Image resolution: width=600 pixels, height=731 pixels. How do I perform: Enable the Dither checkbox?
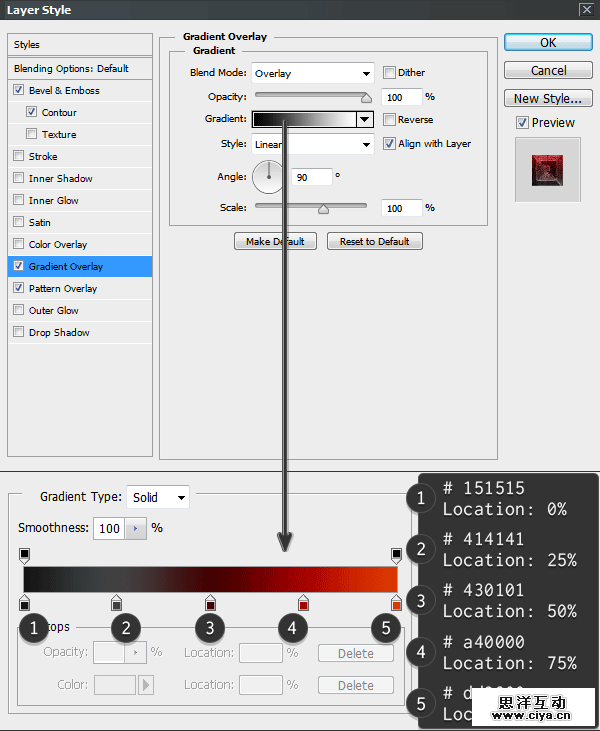(x=390, y=73)
